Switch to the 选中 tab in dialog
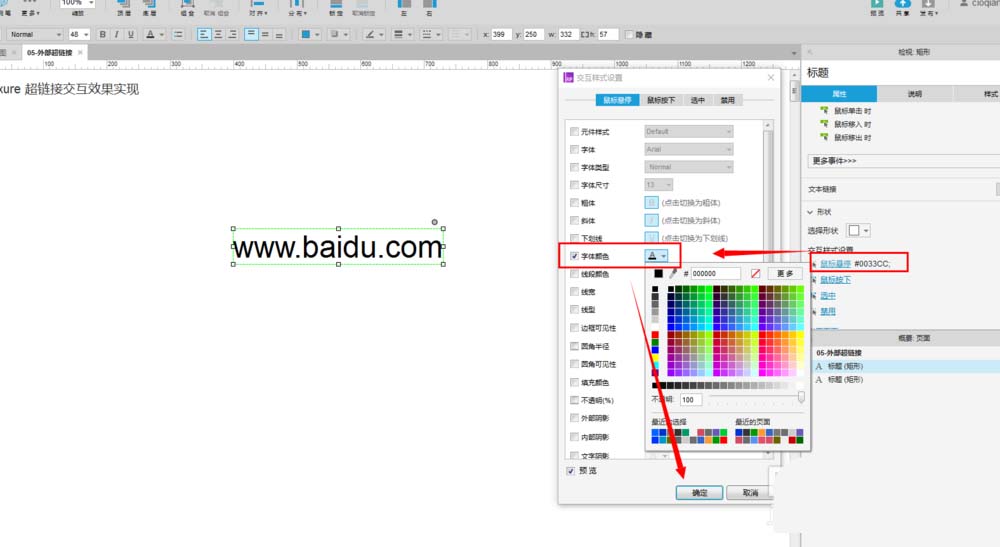Image resolution: width=1000 pixels, height=547 pixels. point(698,100)
